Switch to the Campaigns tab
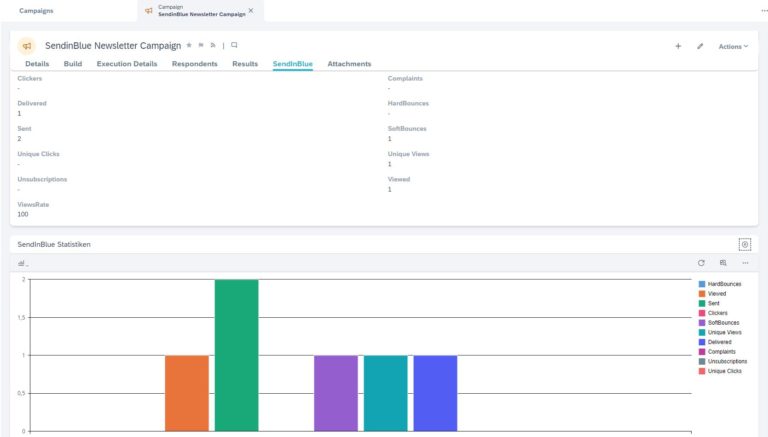Image resolution: width=768 pixels, height=437 pixels. [36, 11]
